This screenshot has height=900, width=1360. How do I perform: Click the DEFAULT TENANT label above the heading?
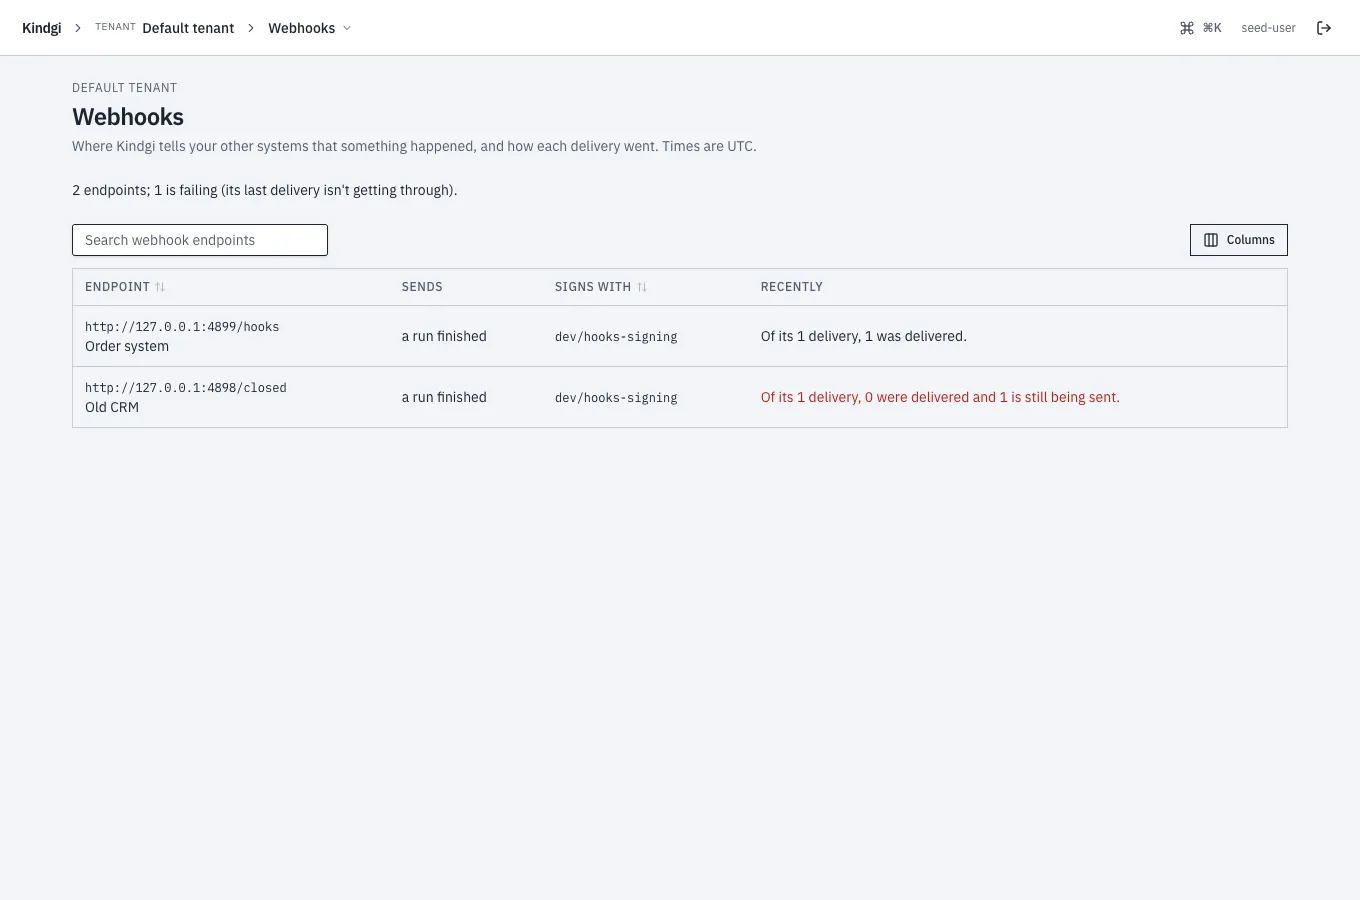tap(125, 88)
